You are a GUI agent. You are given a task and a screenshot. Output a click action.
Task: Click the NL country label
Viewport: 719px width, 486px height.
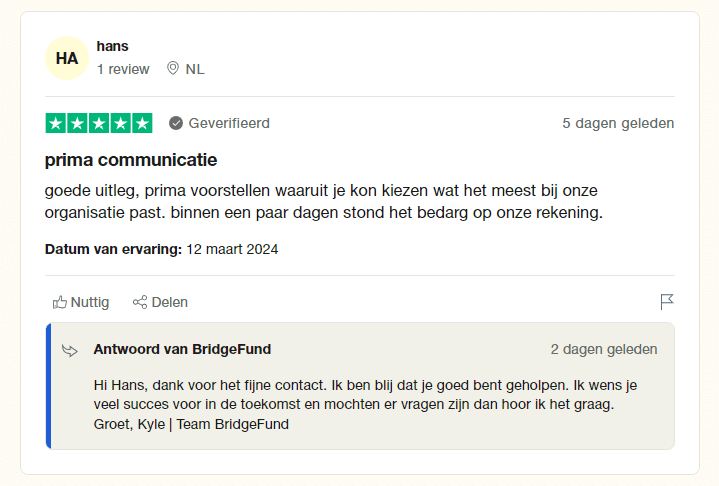coord(195,69)
